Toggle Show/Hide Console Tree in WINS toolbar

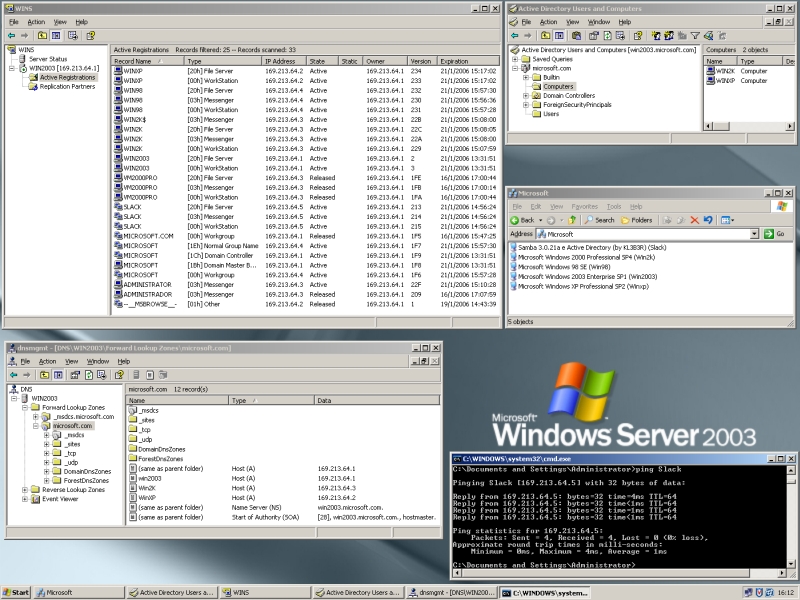tap(56, 36)
